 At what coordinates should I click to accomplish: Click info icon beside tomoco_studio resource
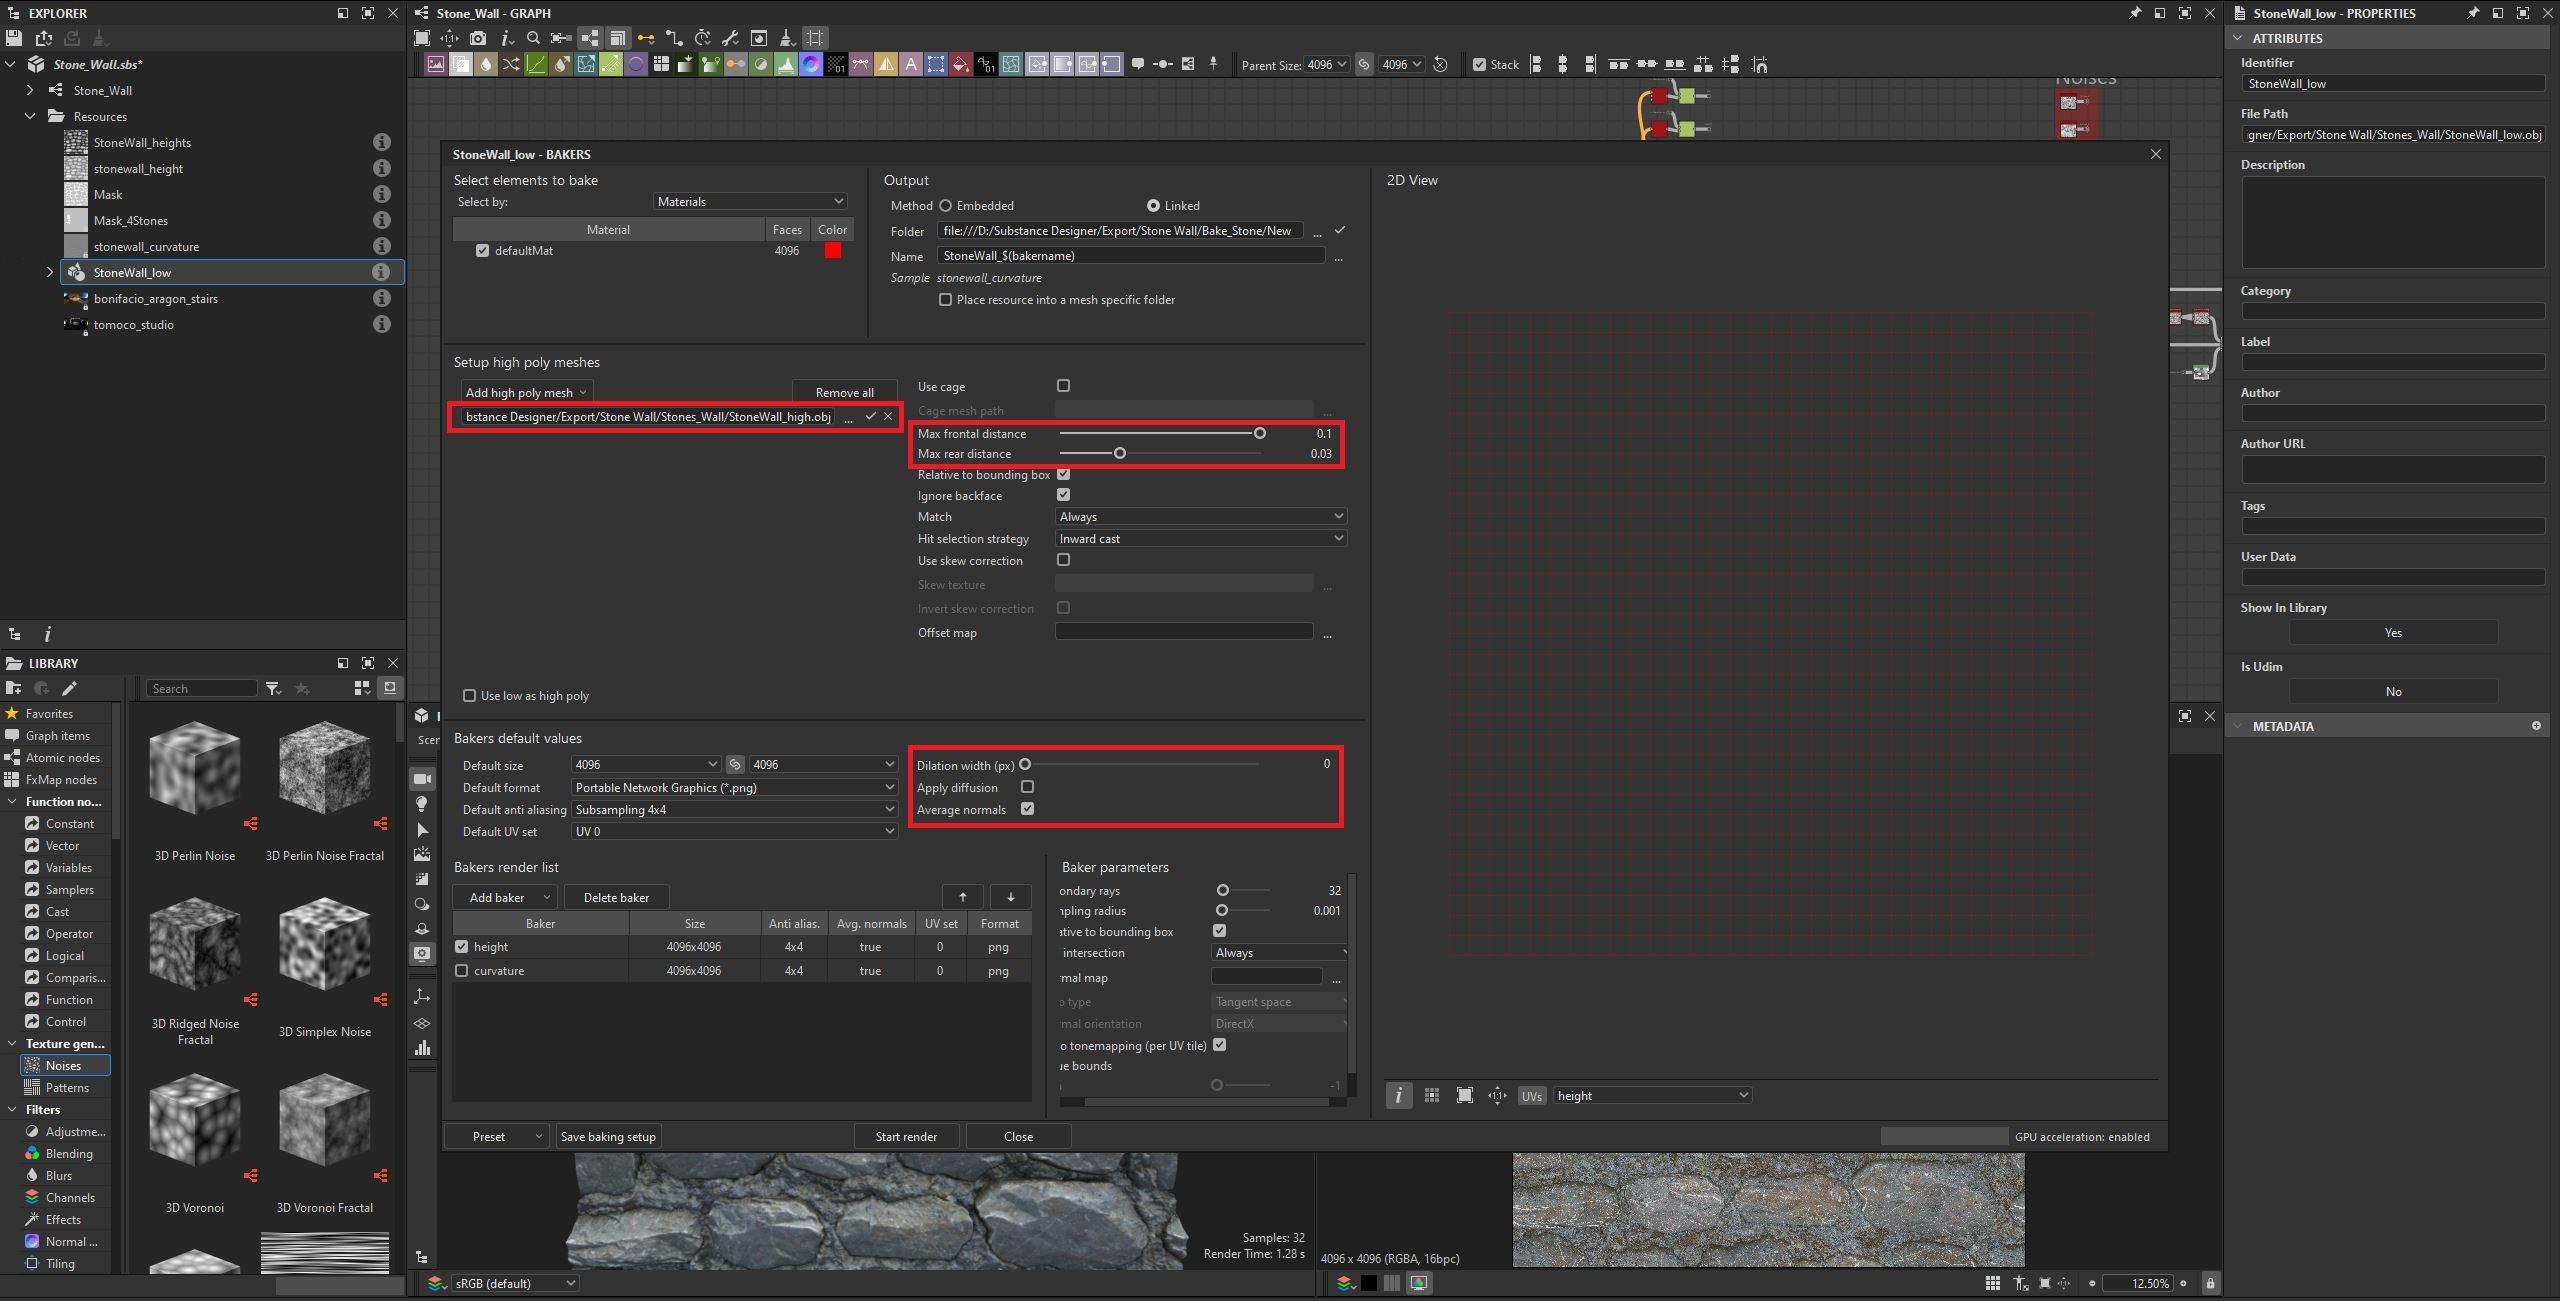point(381,324)
